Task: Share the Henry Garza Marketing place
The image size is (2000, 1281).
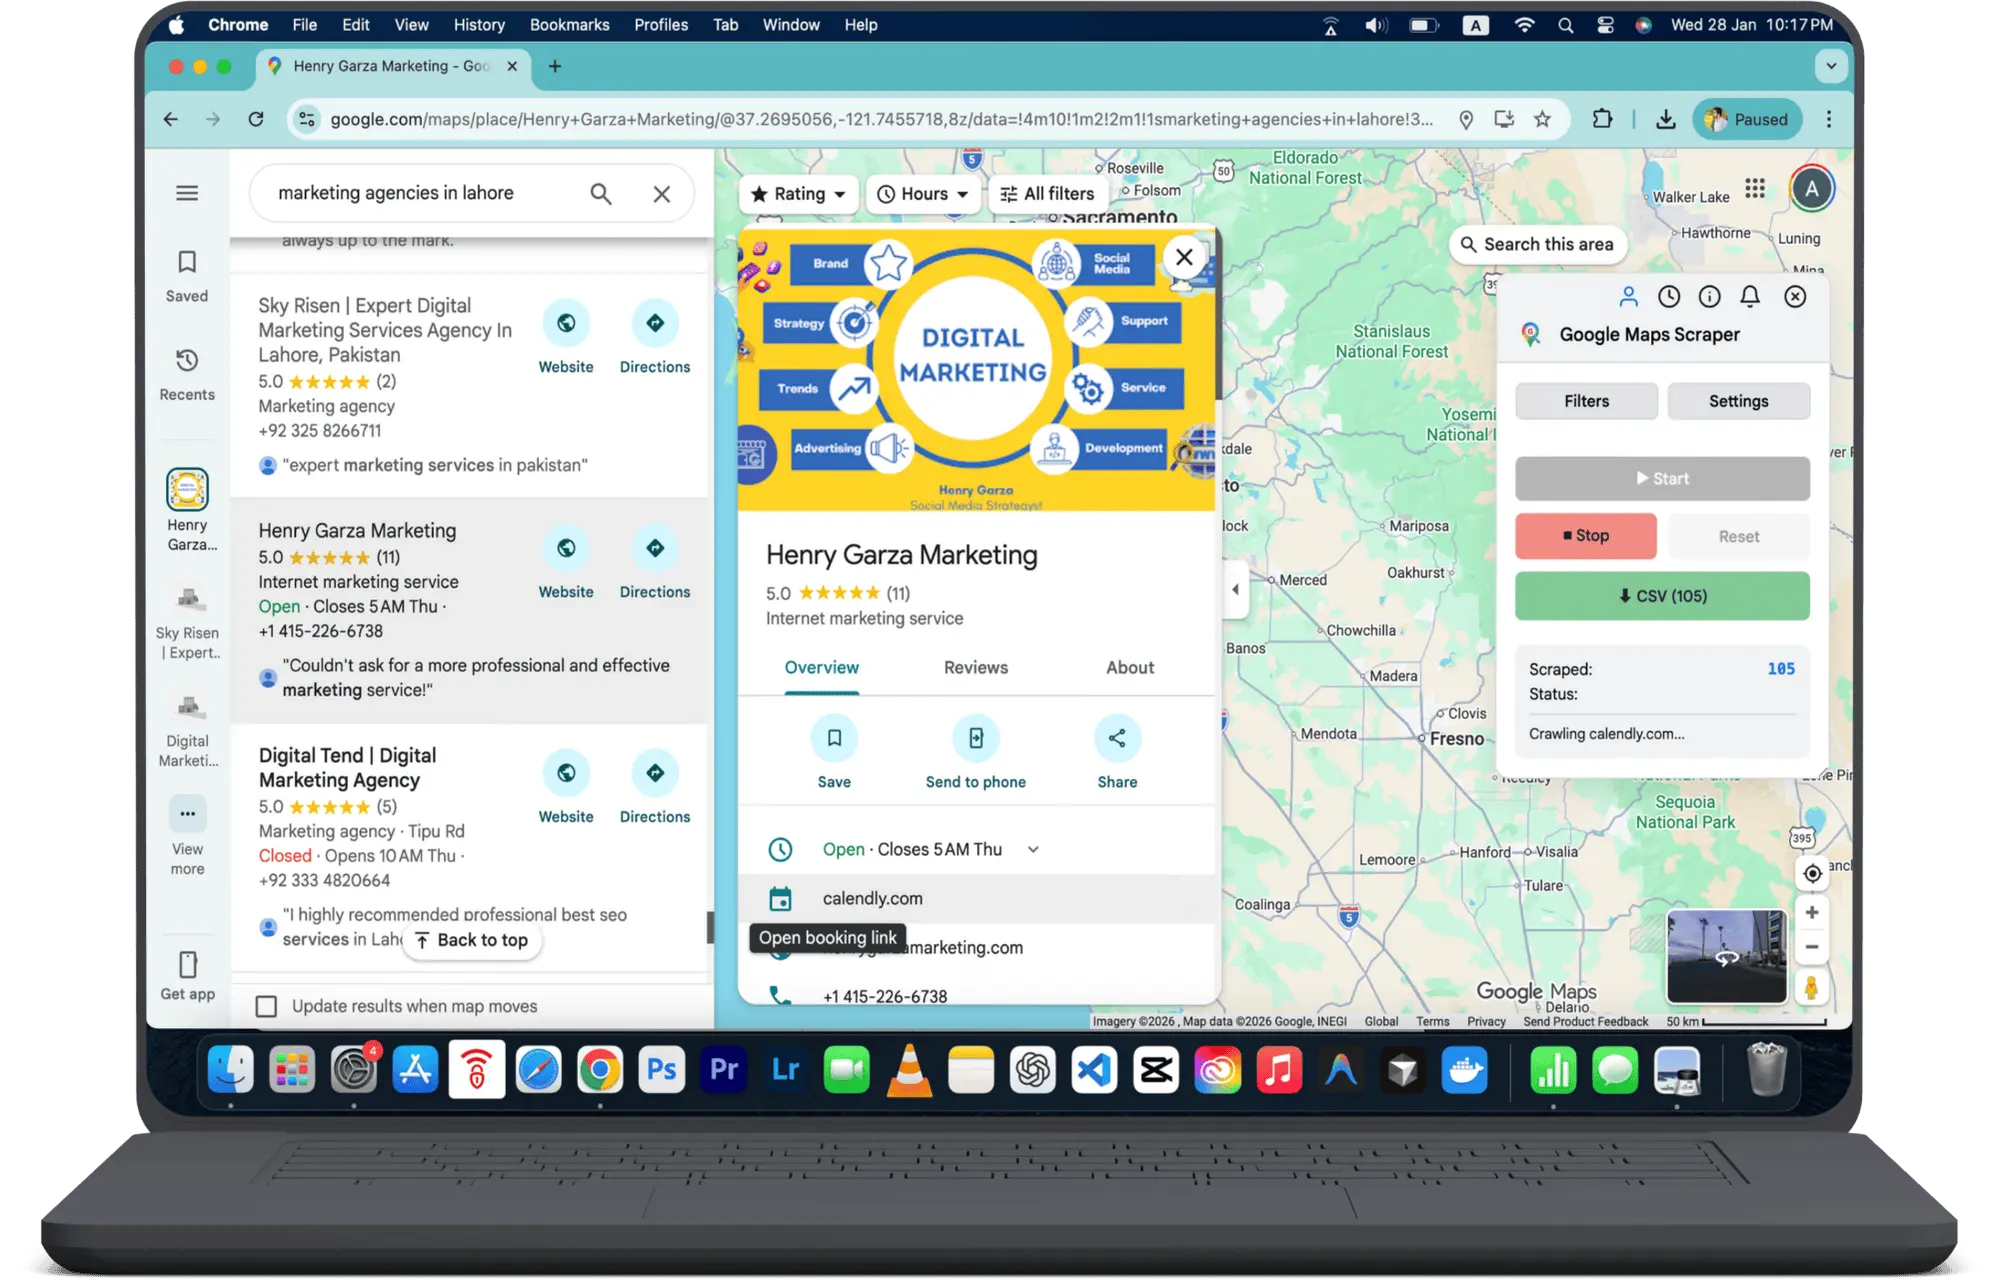Action: pos(1117,753)
